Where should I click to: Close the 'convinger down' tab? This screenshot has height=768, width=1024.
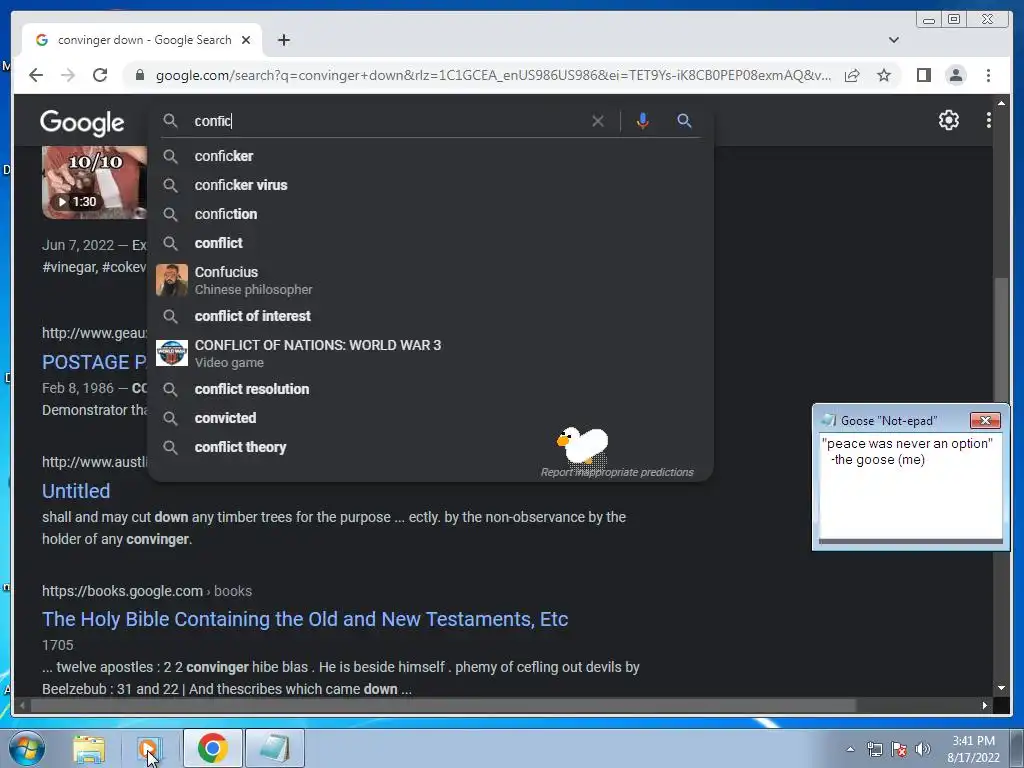246,40
